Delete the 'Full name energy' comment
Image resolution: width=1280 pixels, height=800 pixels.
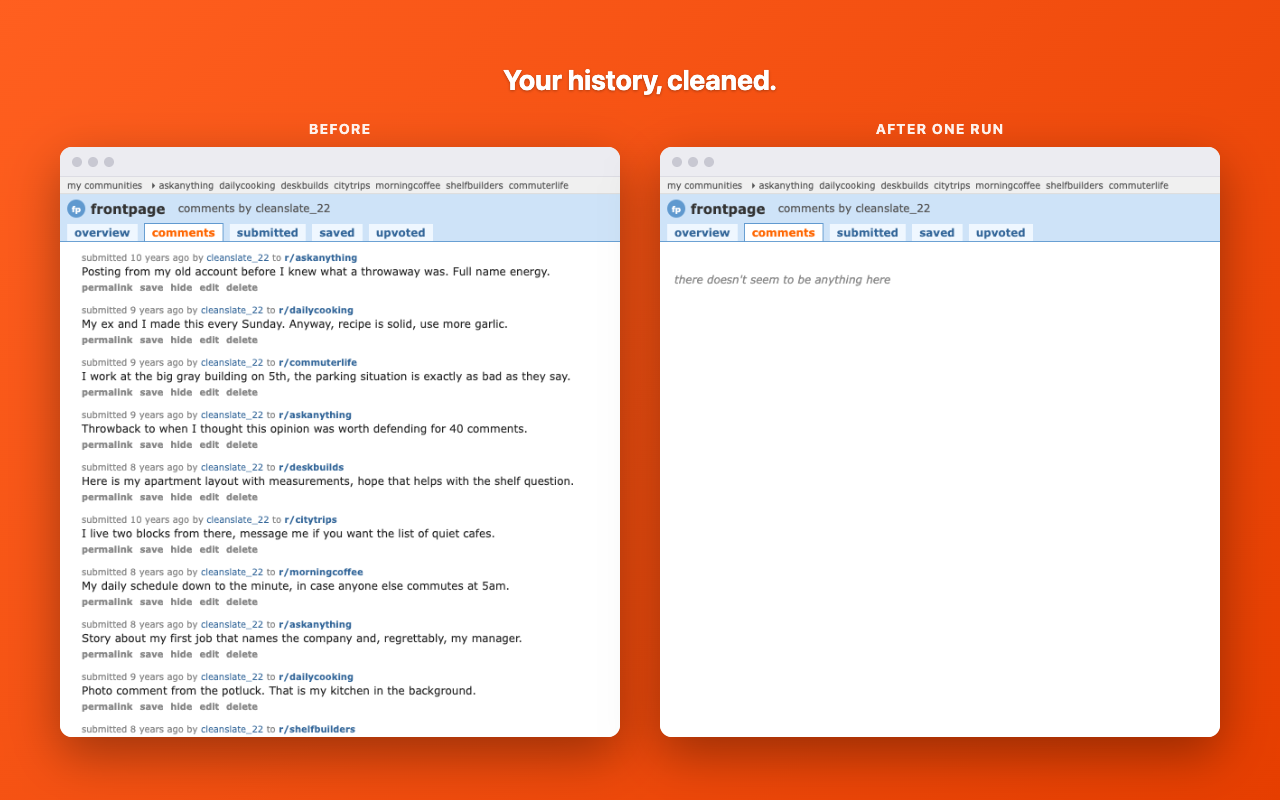pyautogui.click(x=242, y=288)
